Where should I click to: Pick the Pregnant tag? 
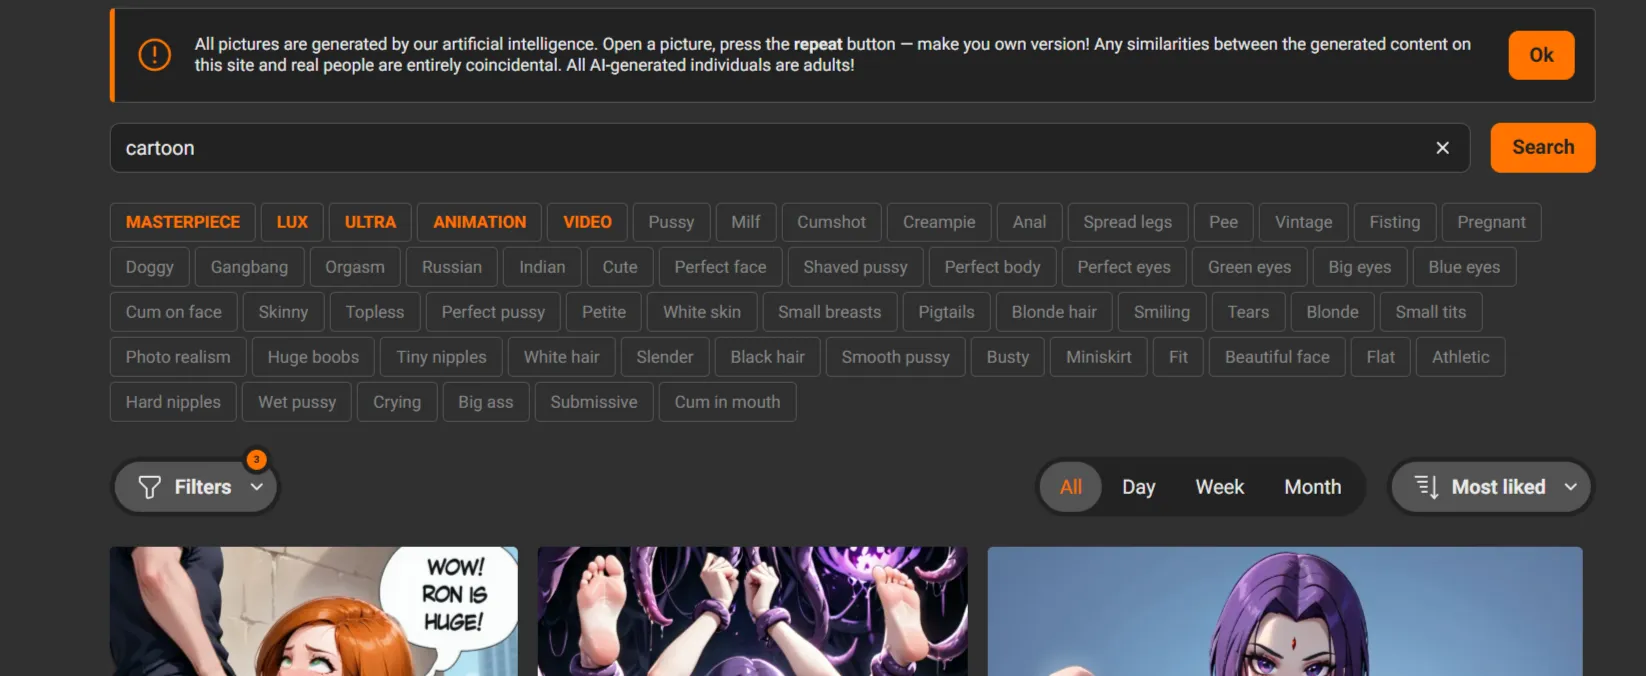point(1491,222)
